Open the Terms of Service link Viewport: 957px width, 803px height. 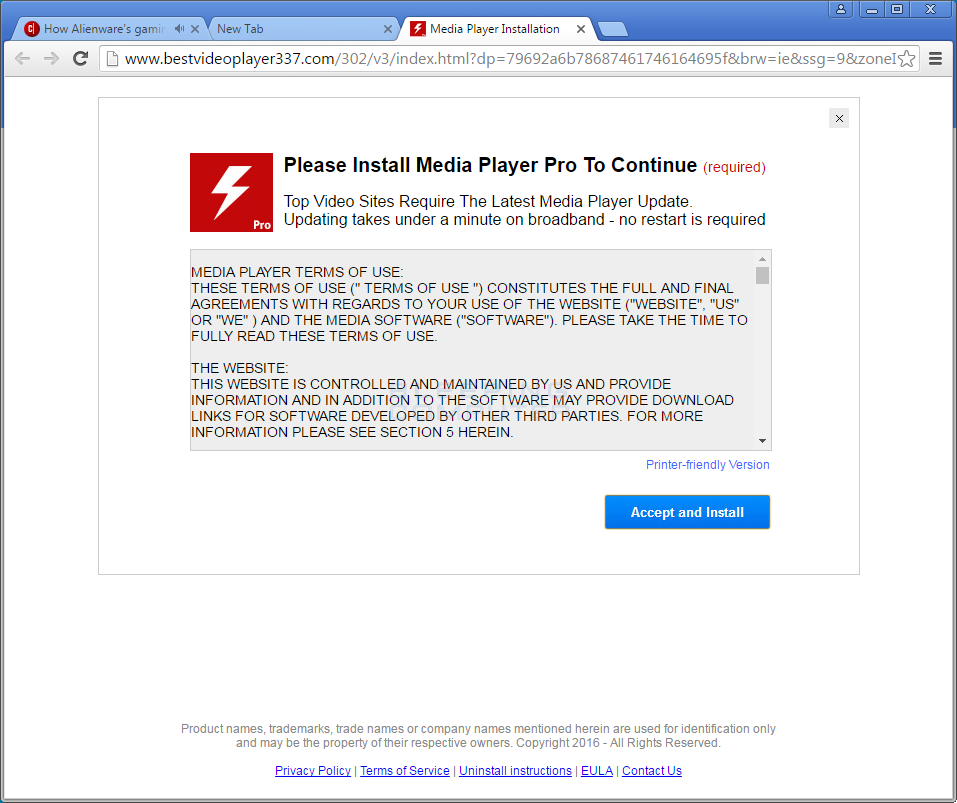point(405,771)
